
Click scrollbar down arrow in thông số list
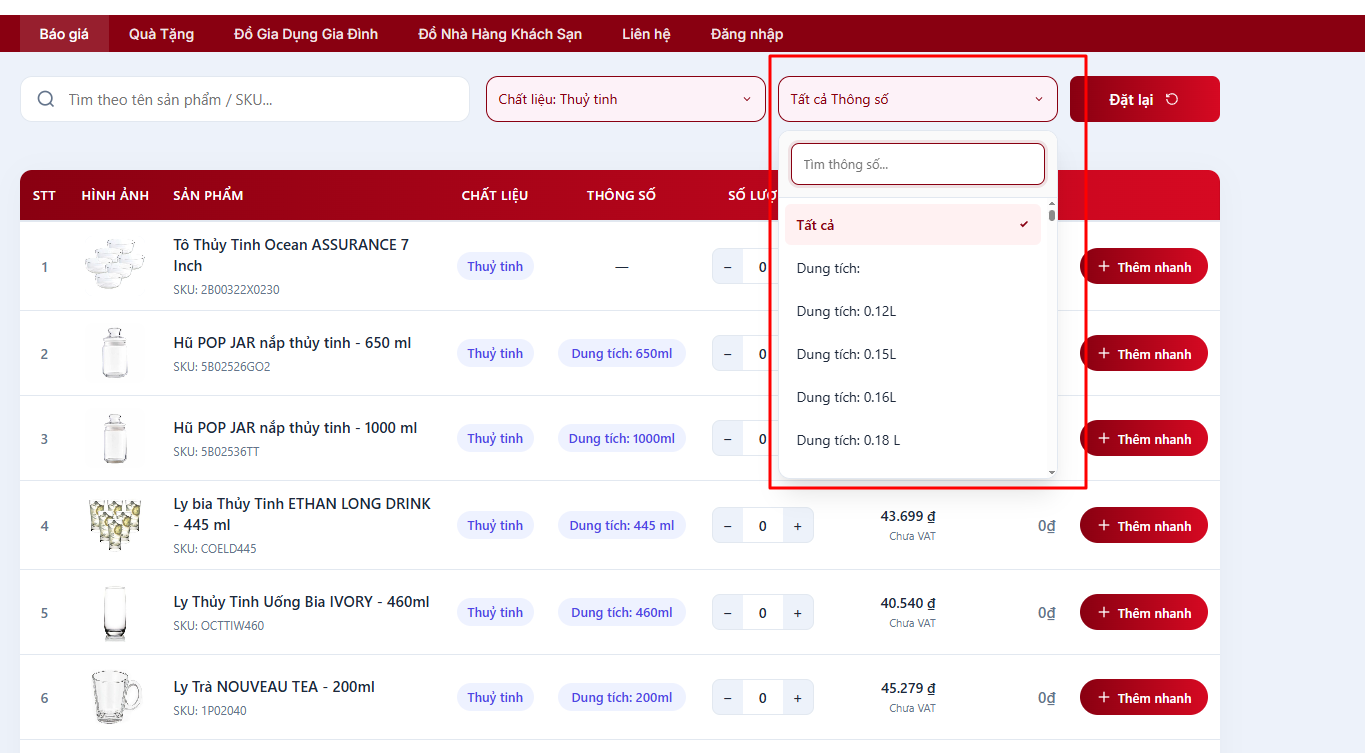pyautogui.click(x=1051, y=471)
